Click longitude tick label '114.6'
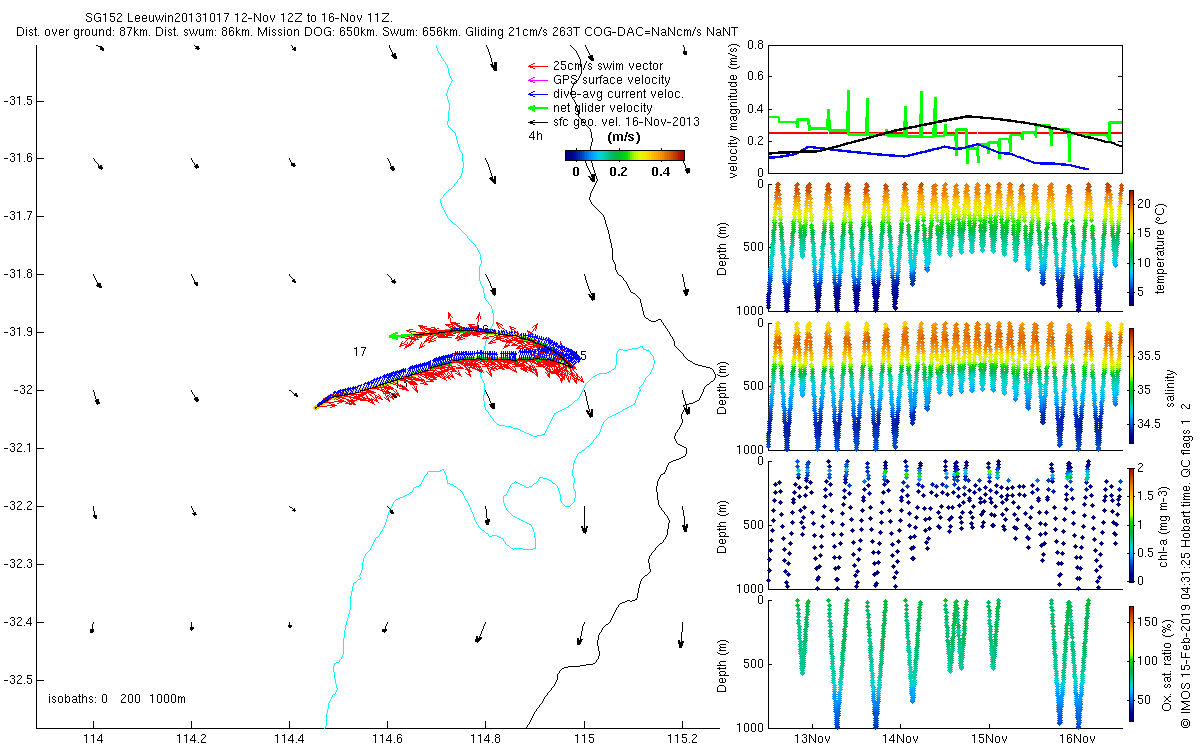 tap(387, 739)
